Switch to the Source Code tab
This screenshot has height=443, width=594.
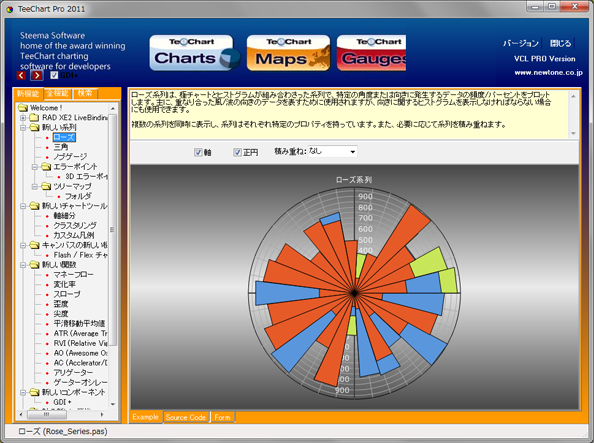coord(186,417)
